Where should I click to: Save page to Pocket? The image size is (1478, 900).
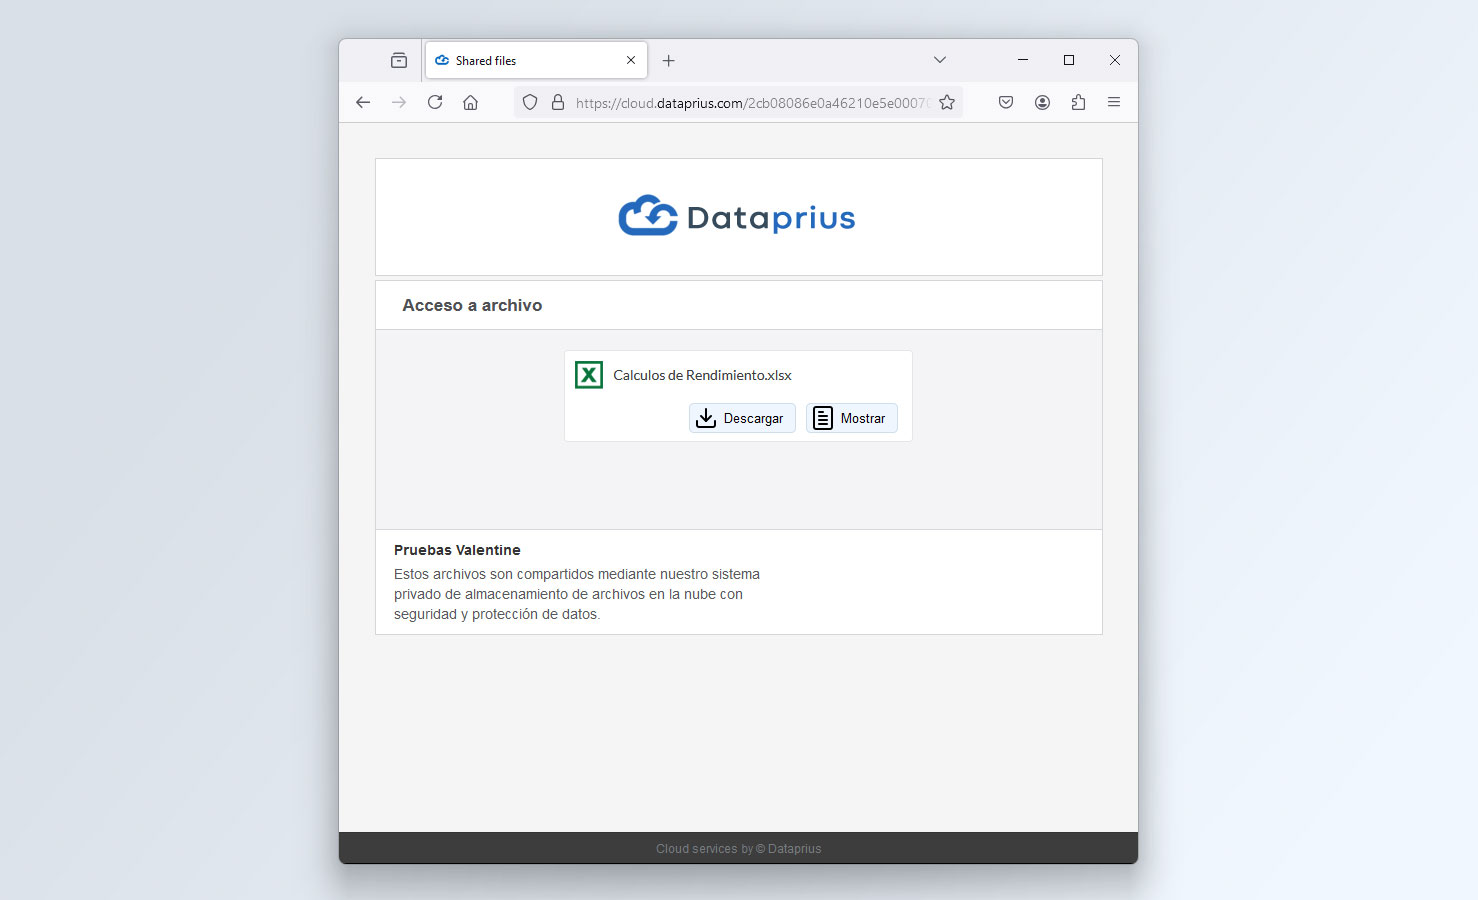click(1006, 102)
